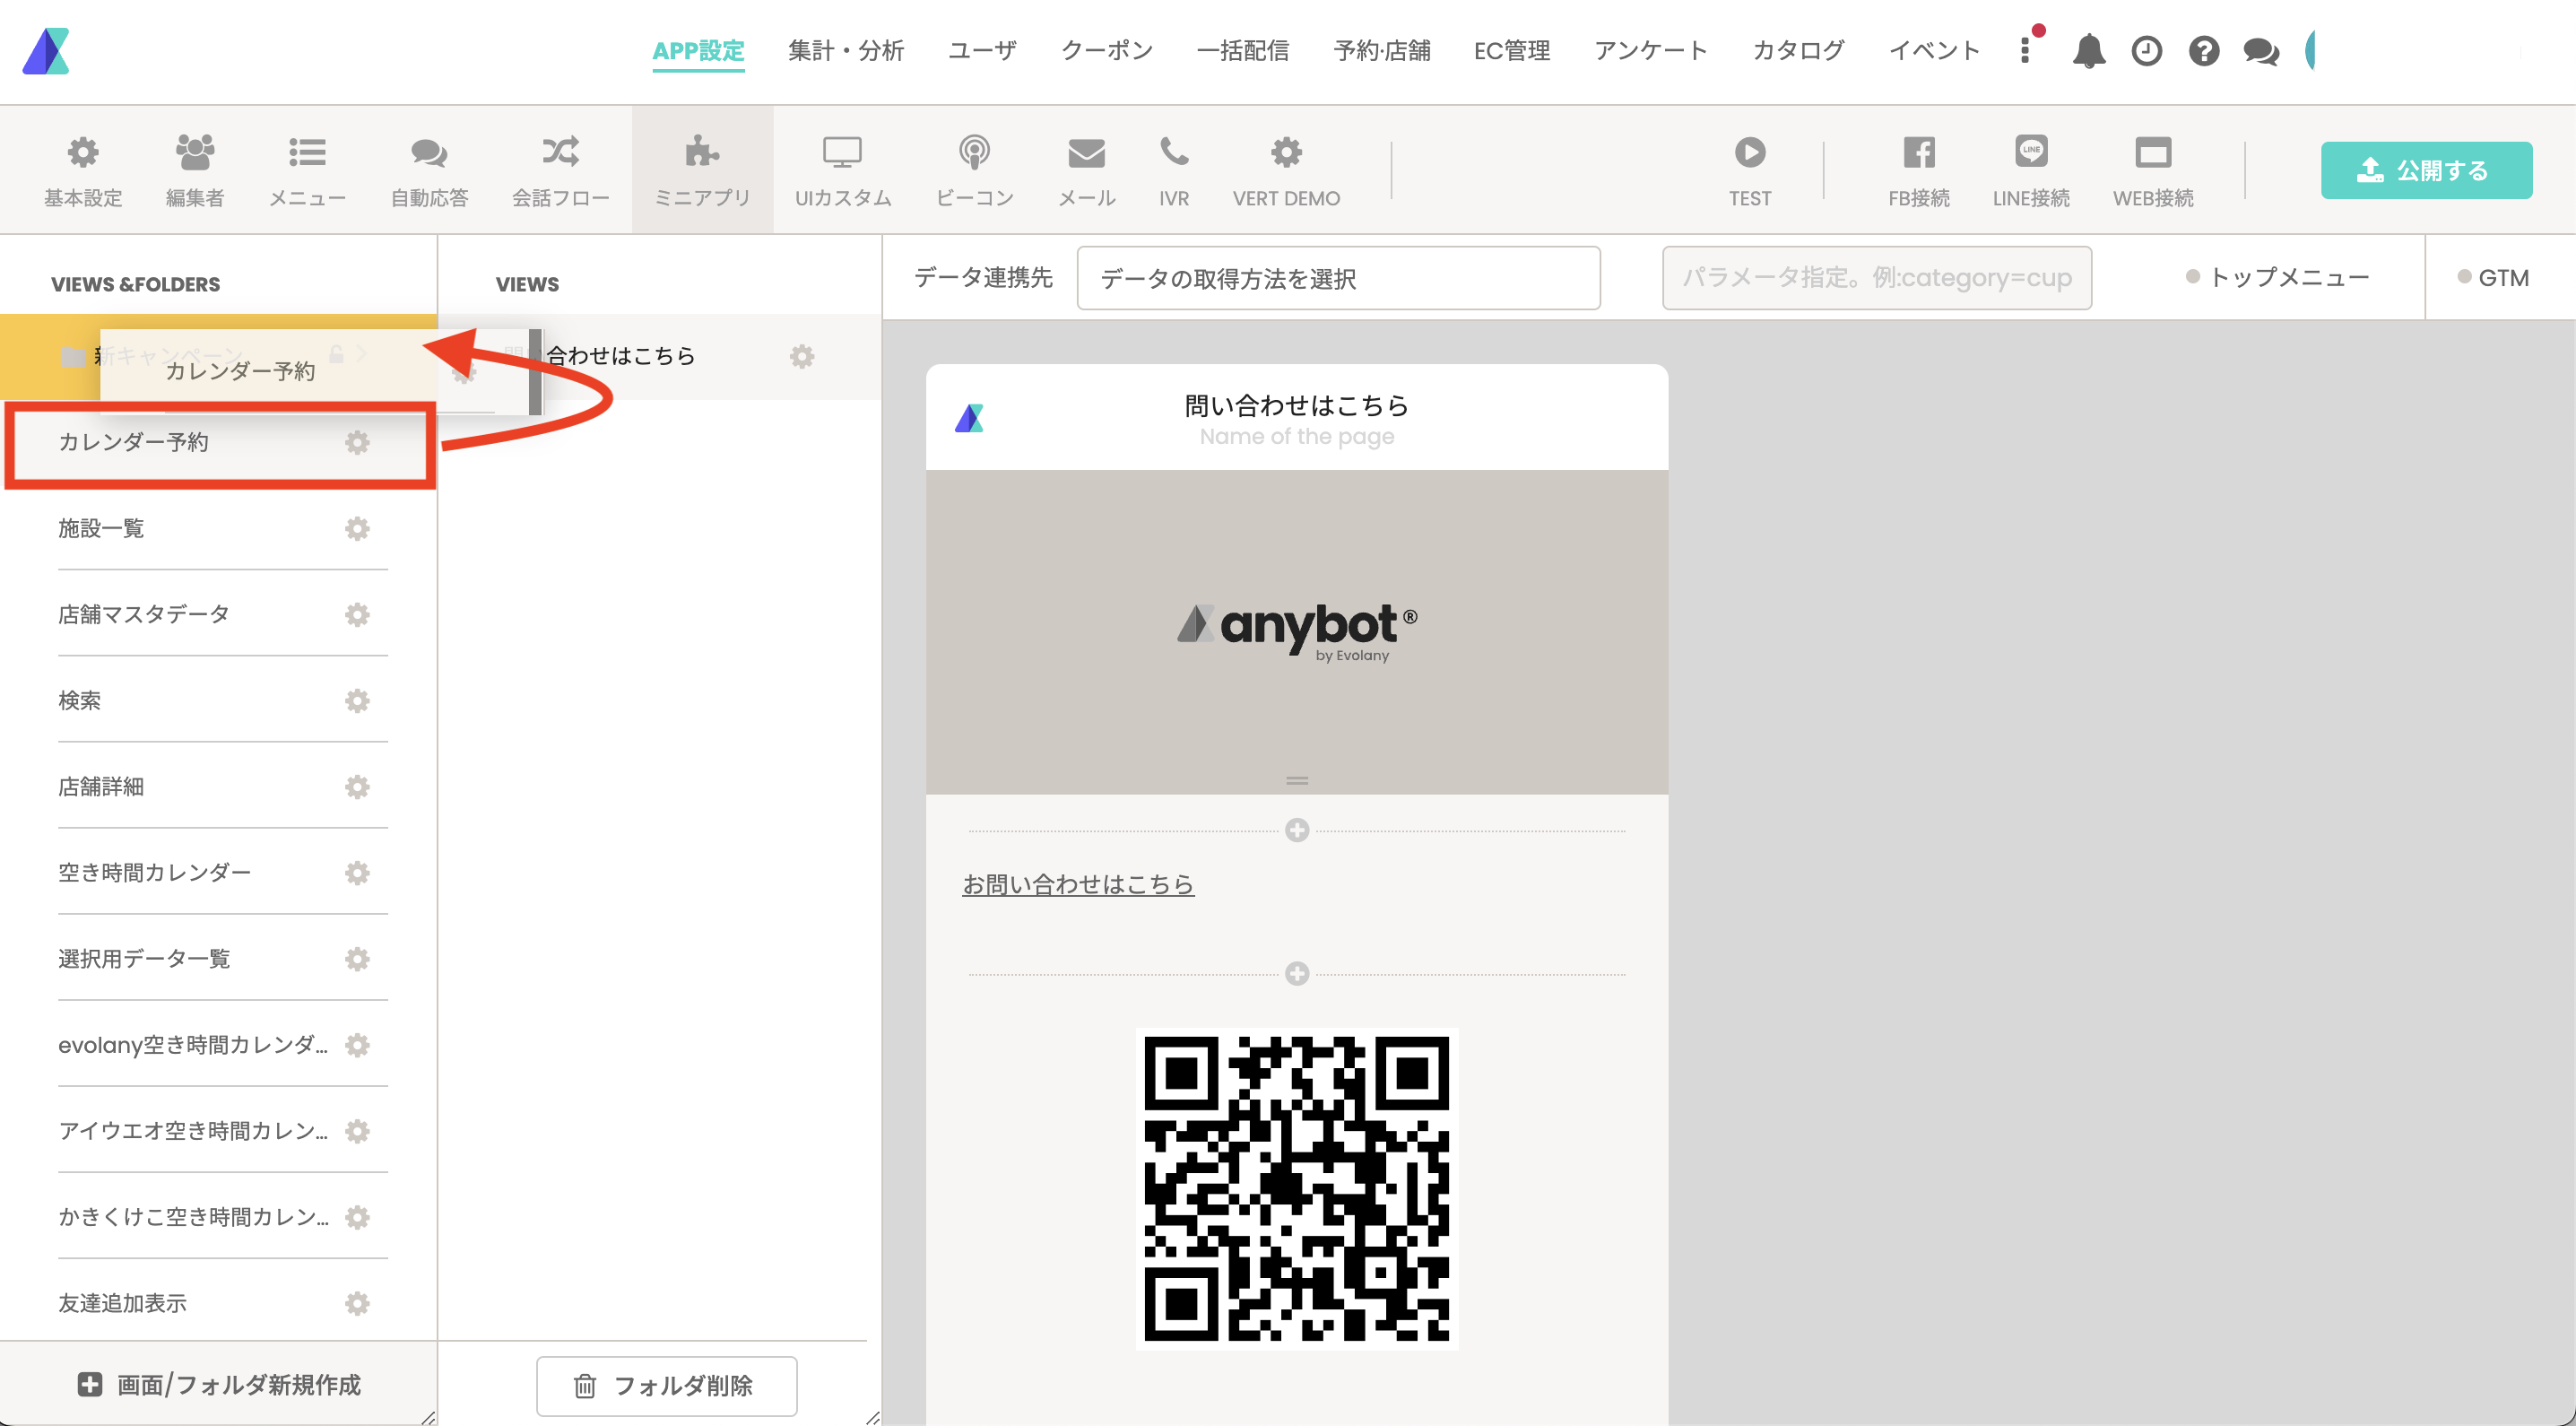This screenshot has height=1426, width=2576.
Task: Add block via plus above お問い合わせ link
Action: point(1296,830)
